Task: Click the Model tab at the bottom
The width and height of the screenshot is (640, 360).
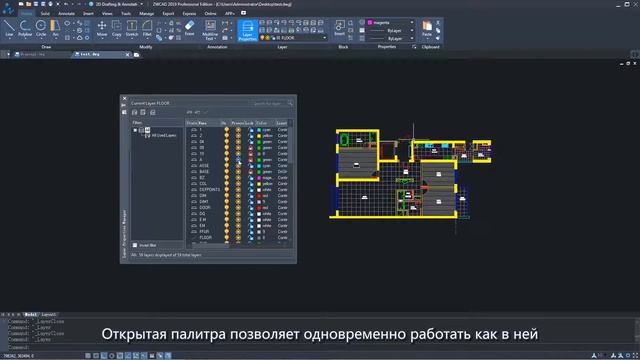Action: pos(30,315)
